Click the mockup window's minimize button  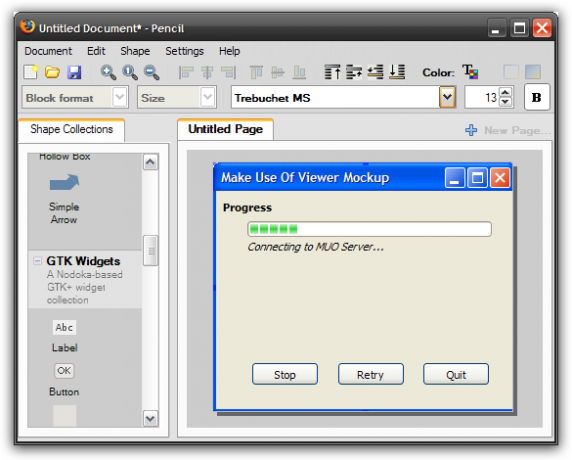point(455,178)
